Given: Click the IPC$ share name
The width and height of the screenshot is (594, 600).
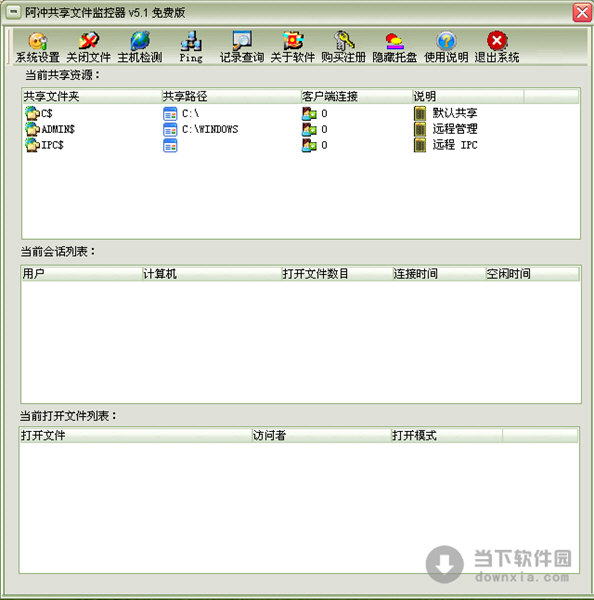Looking at the screenshot, I should click(x=52, y=145).
